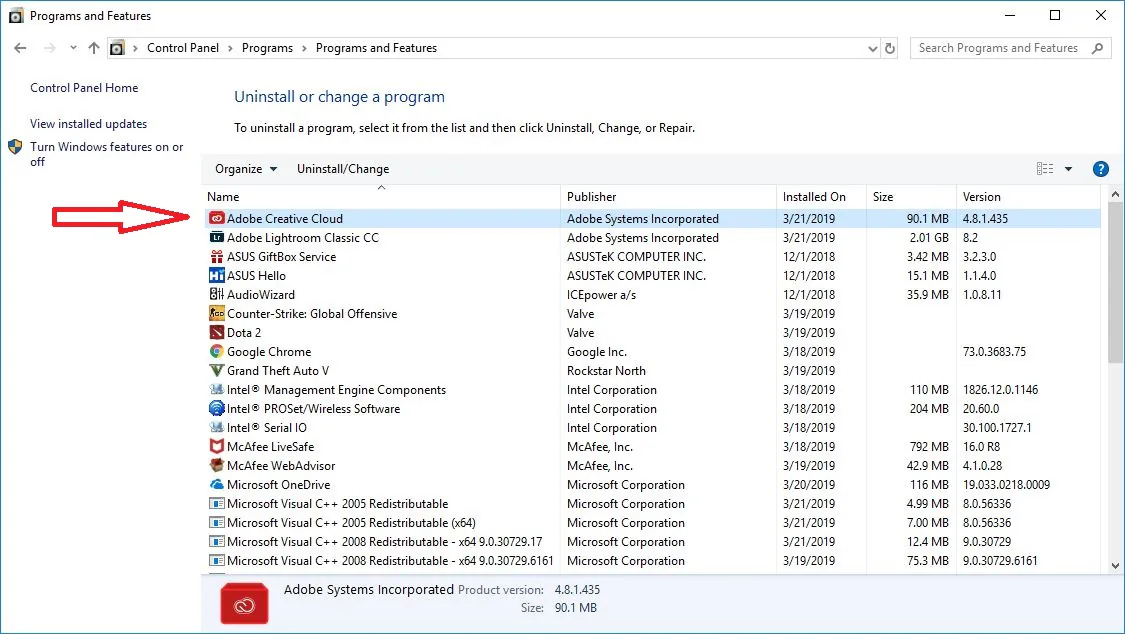Click the Programs and Features title bar icon
Image resolution: width=1125 pixels, height=634 pixels.
16,16
